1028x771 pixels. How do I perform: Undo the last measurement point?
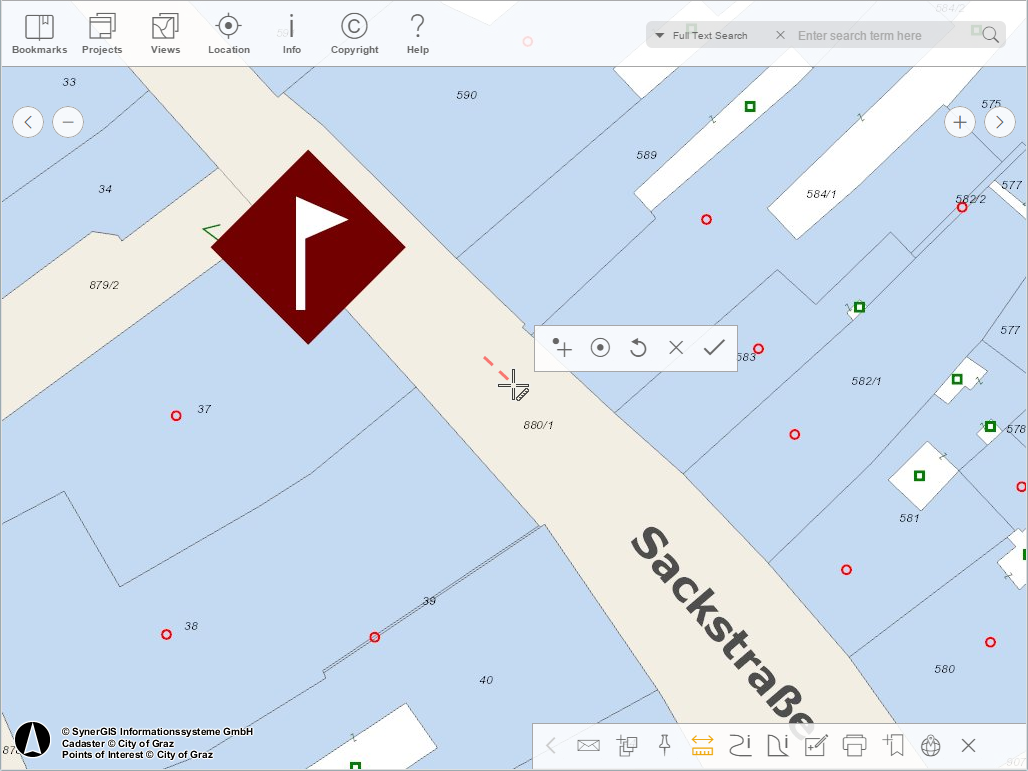click(x=638, y=348)
